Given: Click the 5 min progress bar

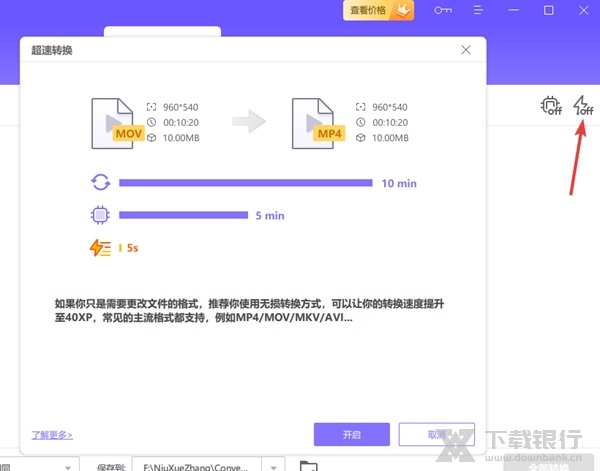Looking at the screenshot, I should [184, 215].
